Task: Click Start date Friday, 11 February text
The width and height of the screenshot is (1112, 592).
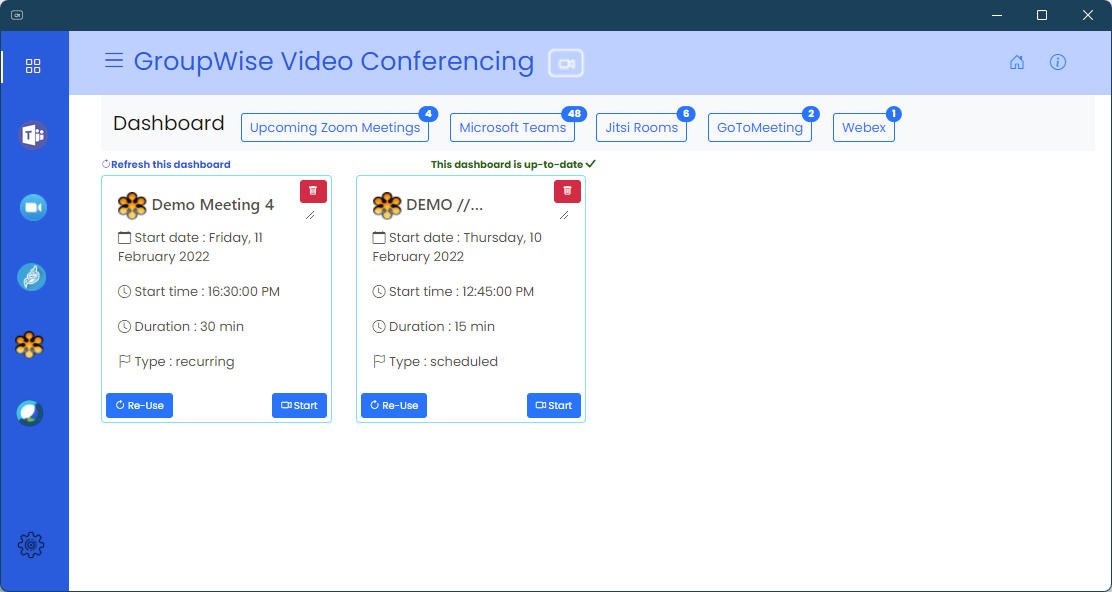Action: (x=190, y=247)
